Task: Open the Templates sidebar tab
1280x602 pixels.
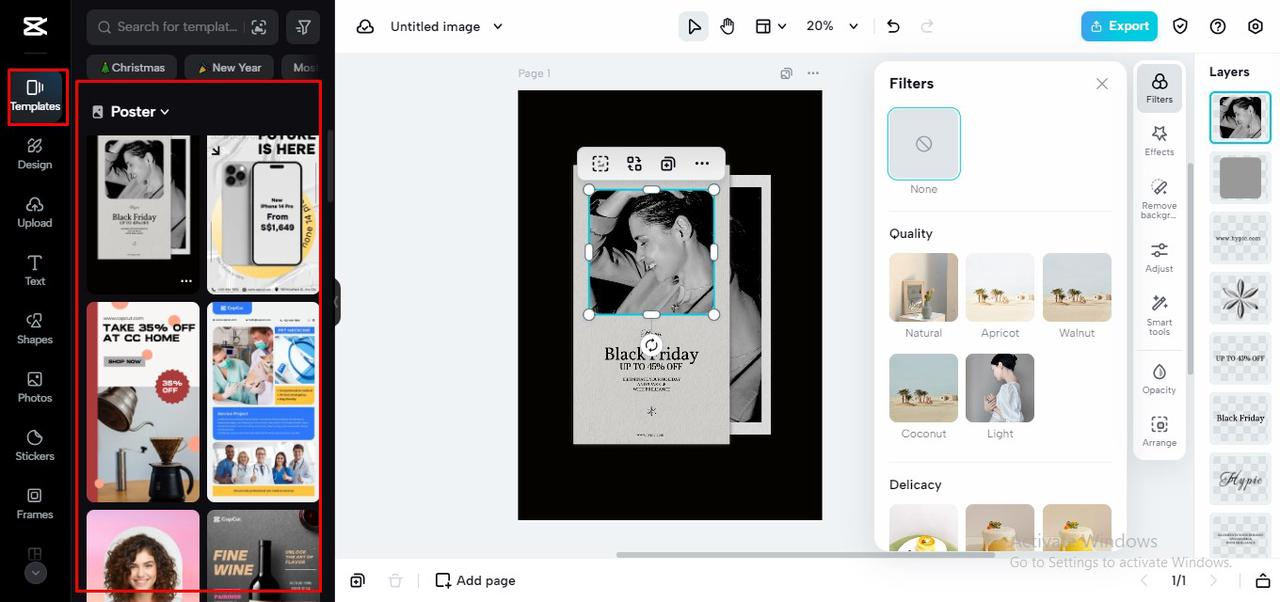Action: 35,96
